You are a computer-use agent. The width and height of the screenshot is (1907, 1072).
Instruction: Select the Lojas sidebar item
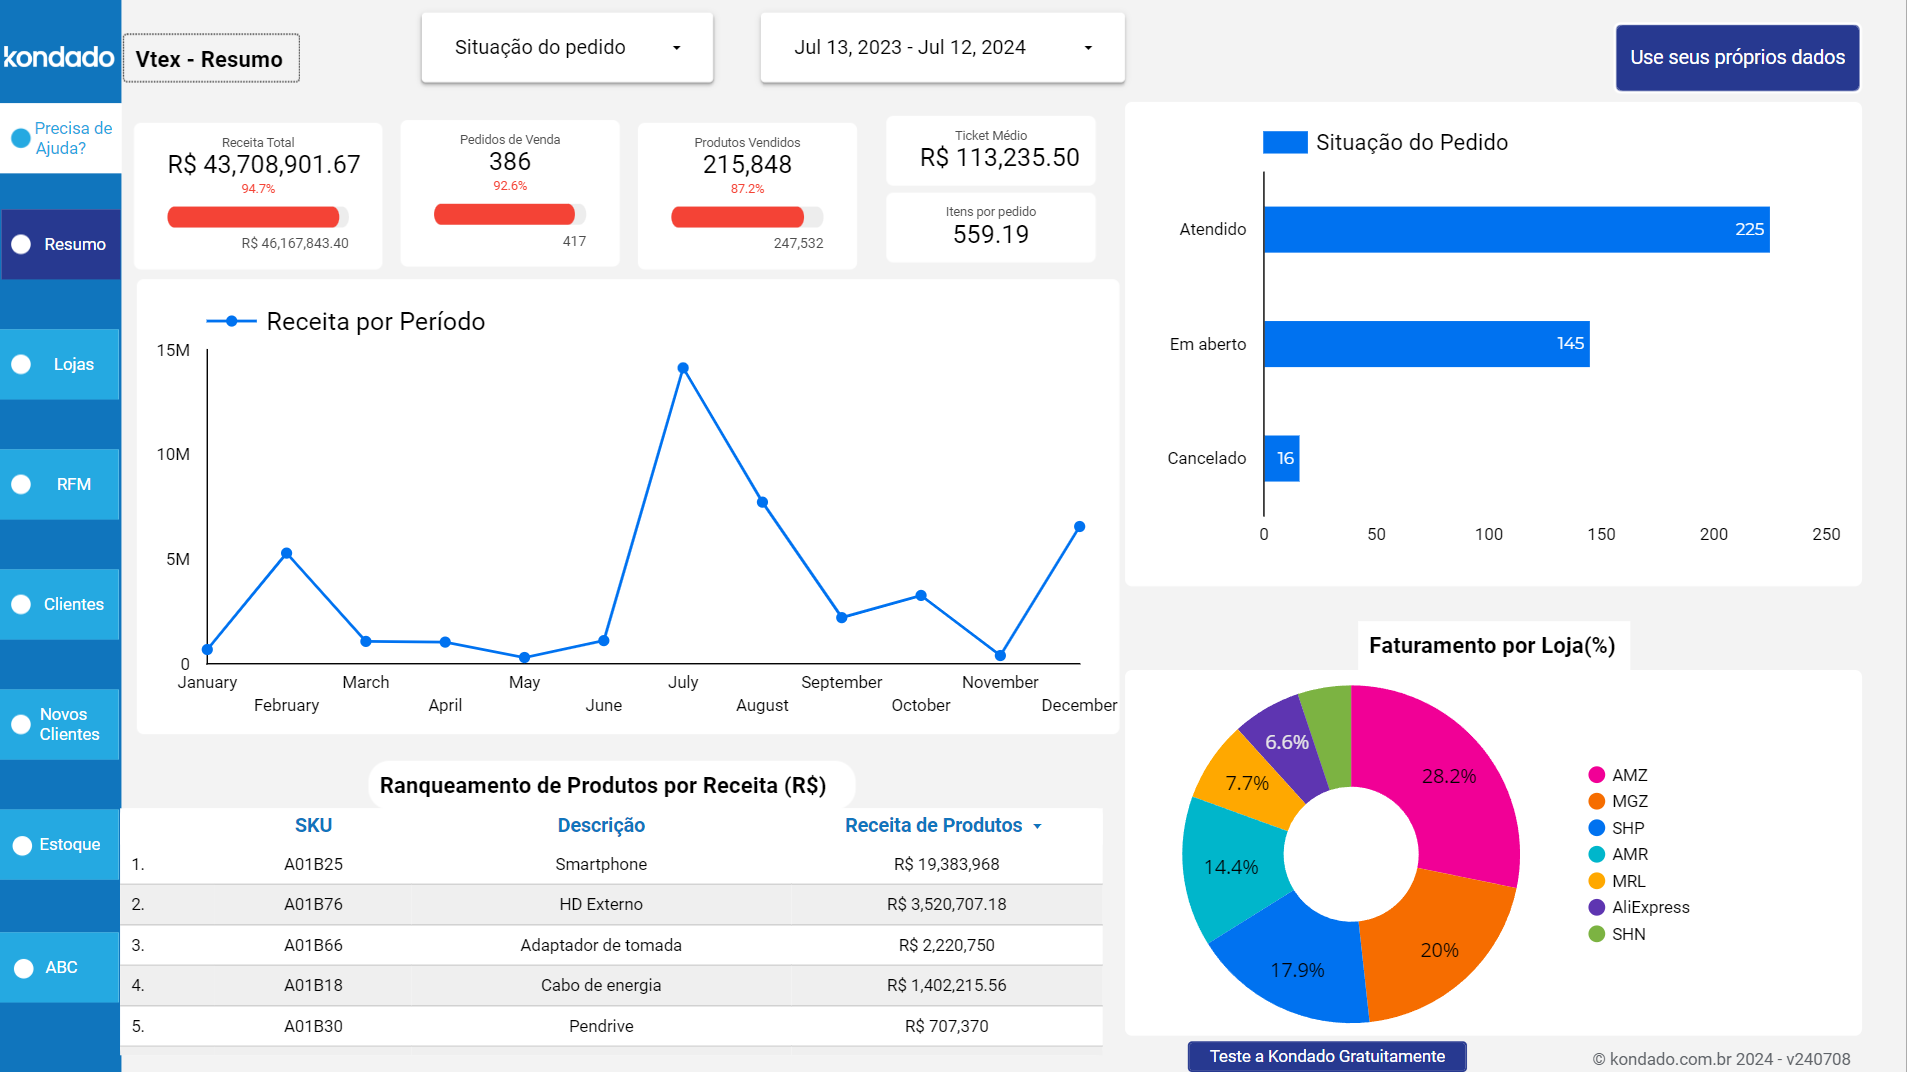[x=60, y=364]
